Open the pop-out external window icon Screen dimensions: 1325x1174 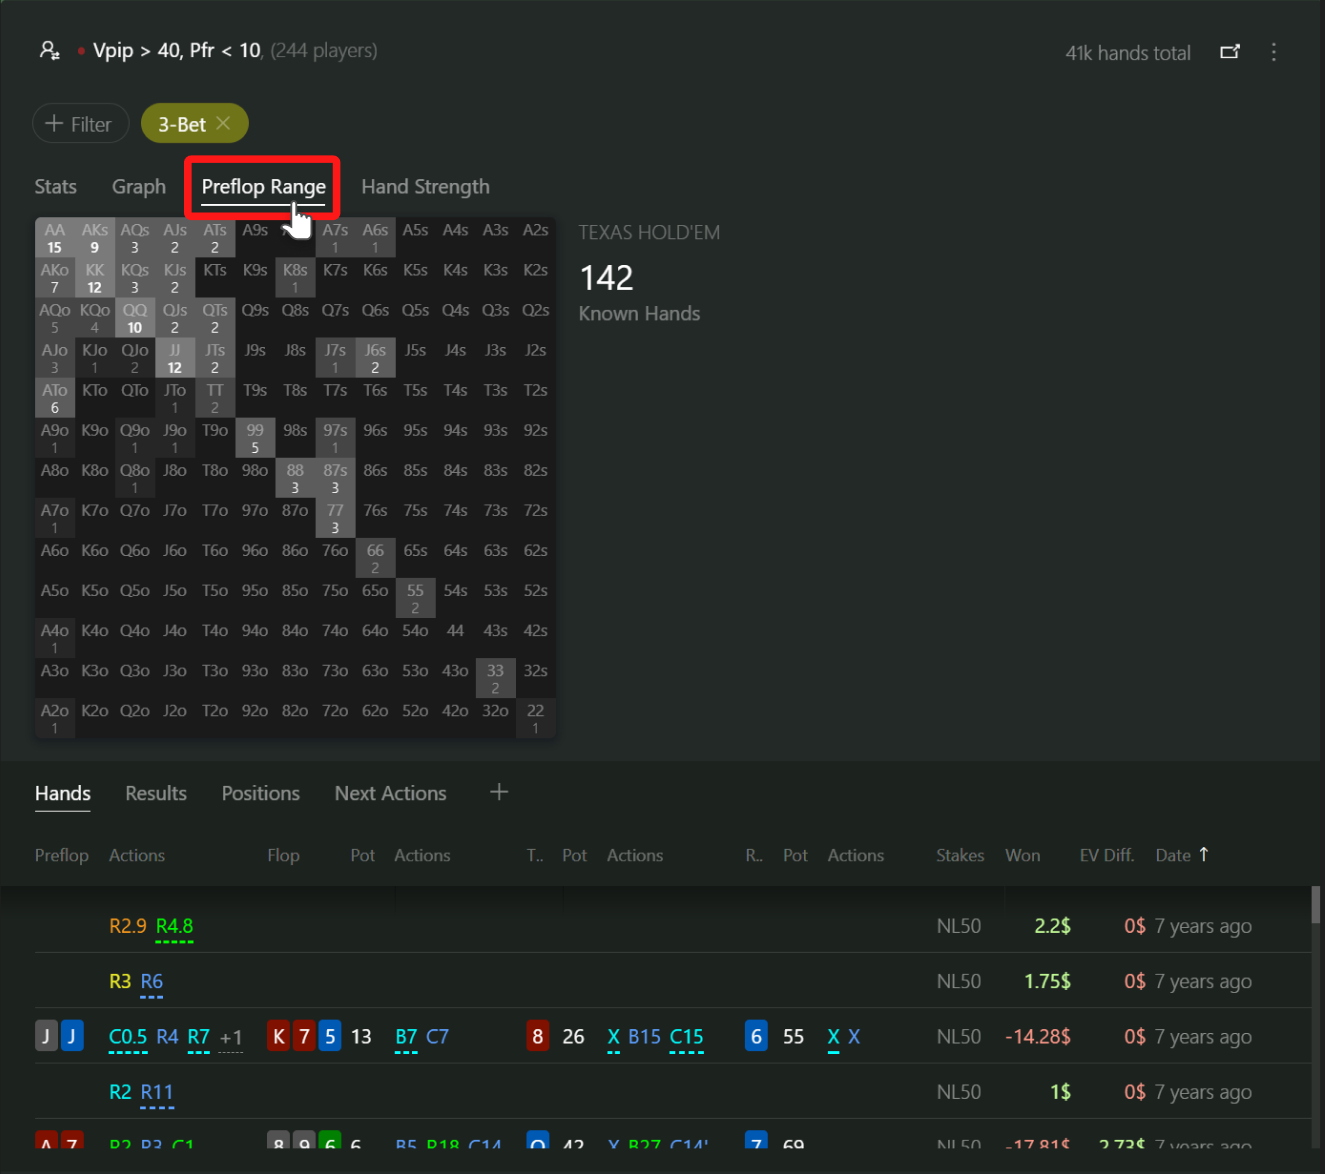coord(1229,52)
